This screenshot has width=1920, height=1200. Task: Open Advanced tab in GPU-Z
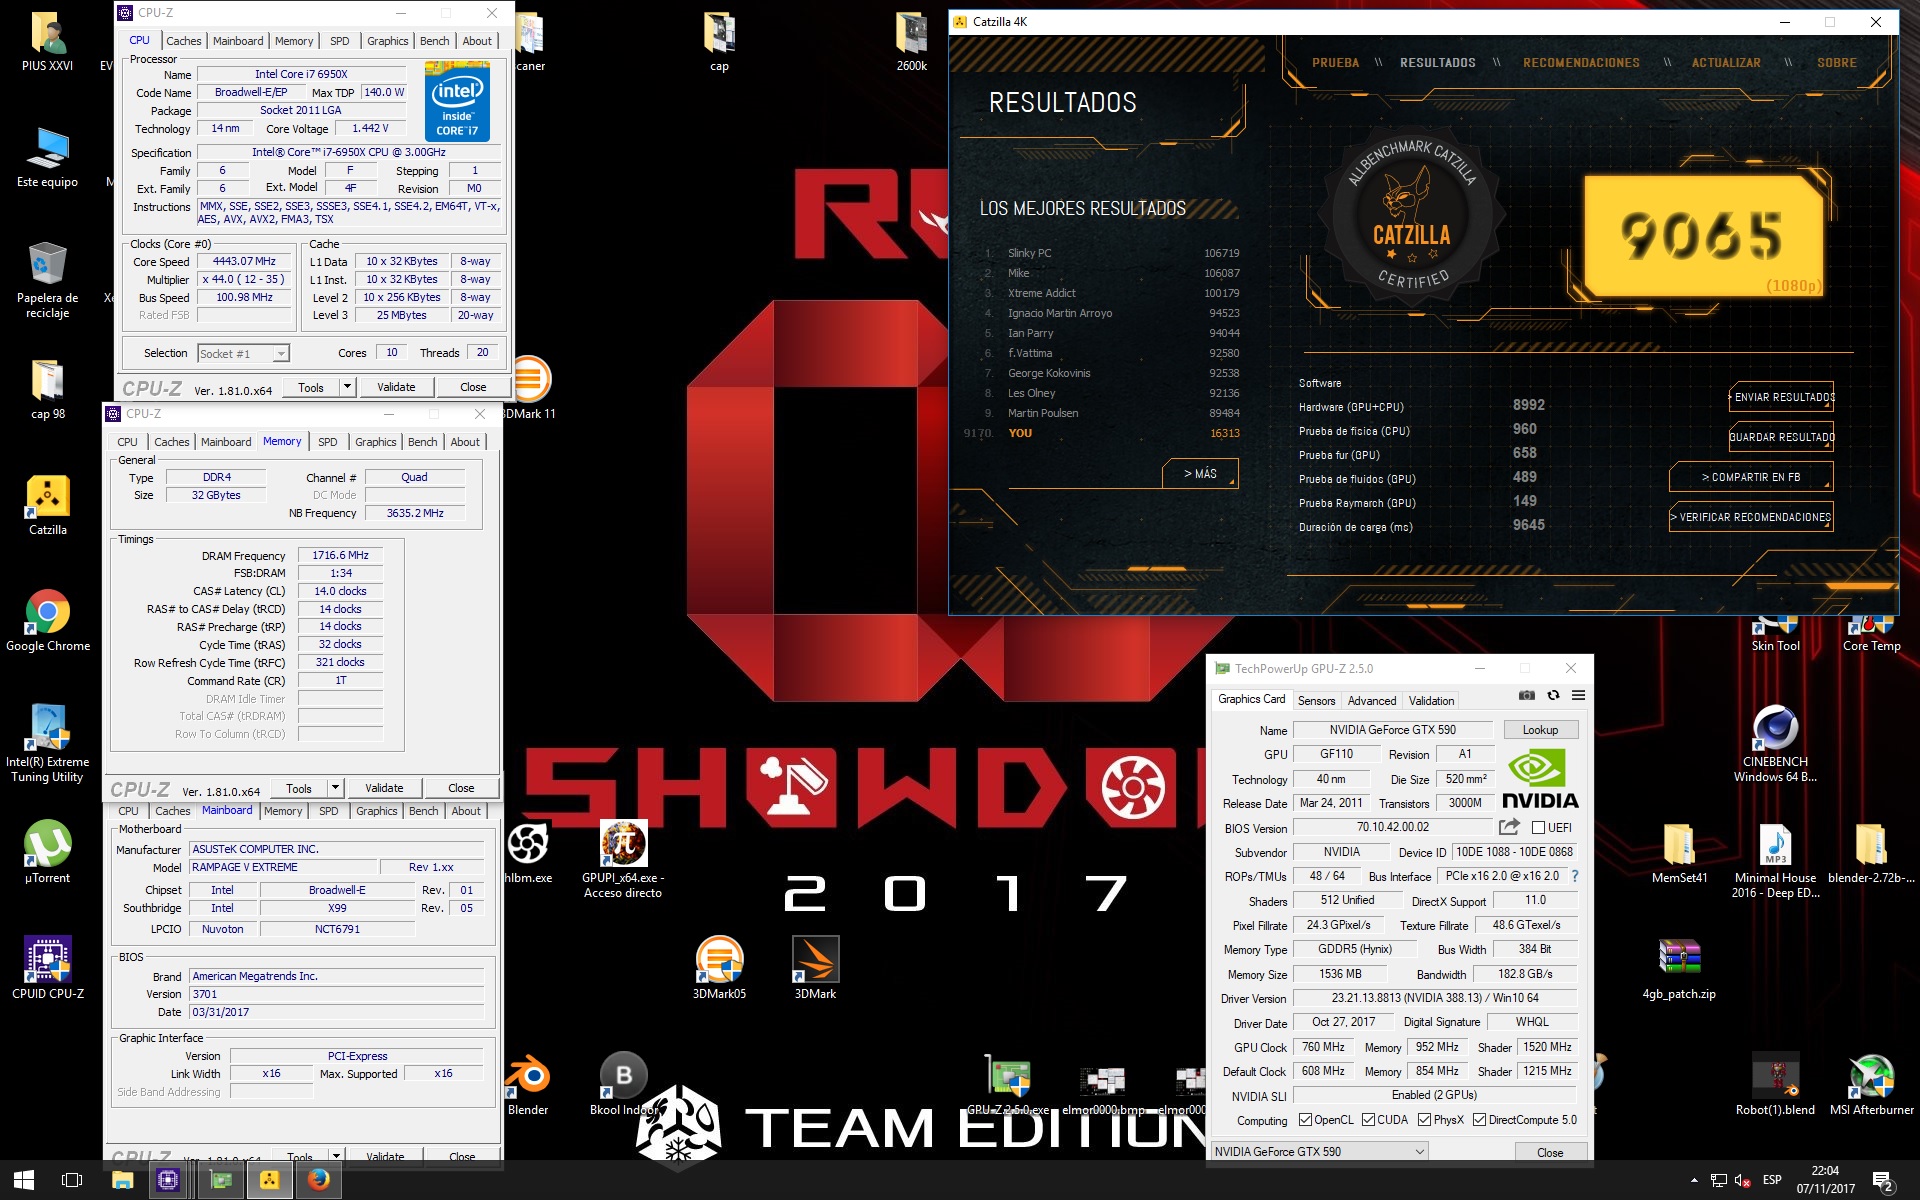coord(1371,701)
